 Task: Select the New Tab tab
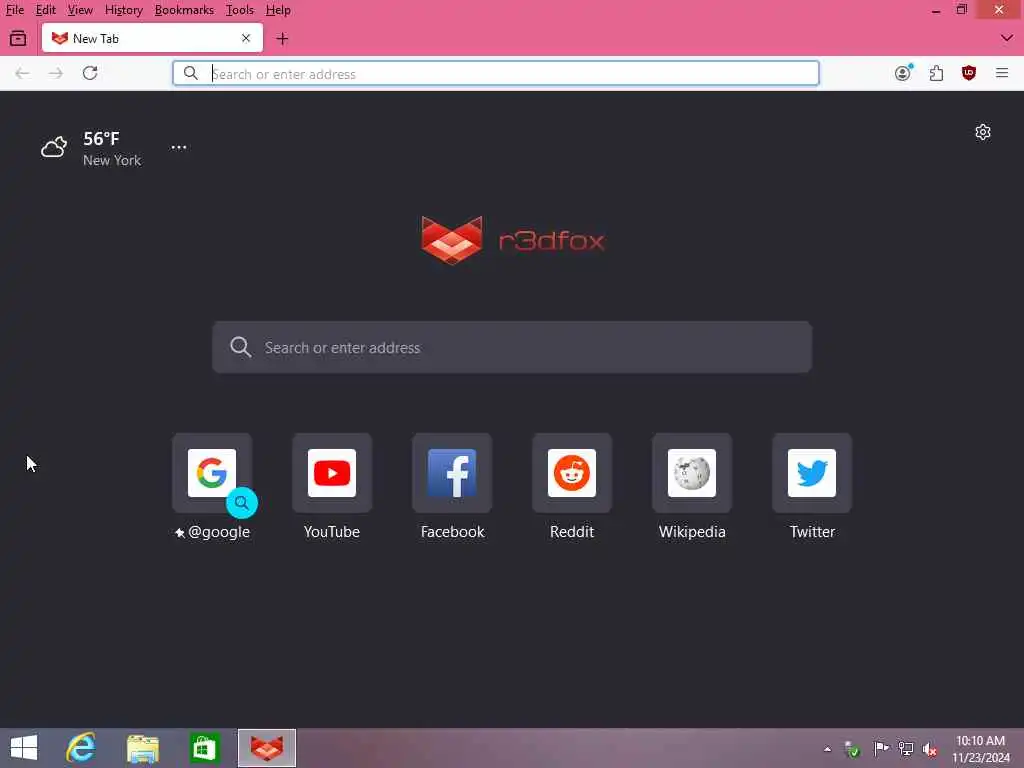coord(152,38)
